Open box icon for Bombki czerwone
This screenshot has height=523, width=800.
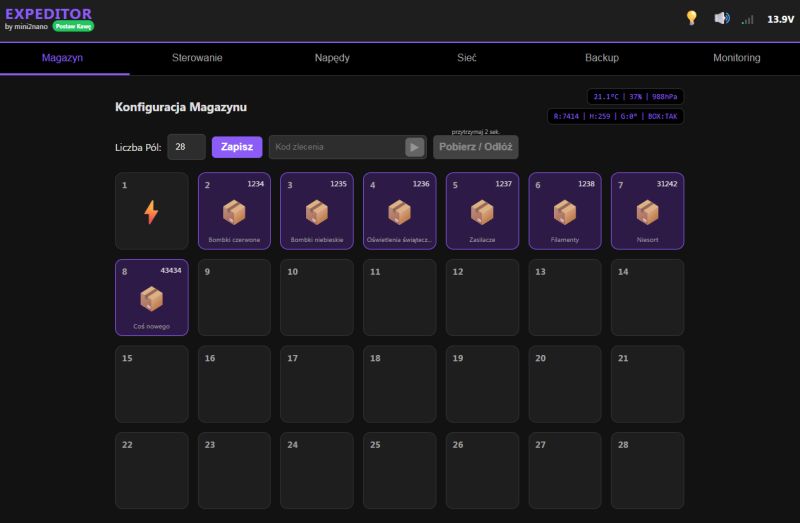[x=234, y=212]
